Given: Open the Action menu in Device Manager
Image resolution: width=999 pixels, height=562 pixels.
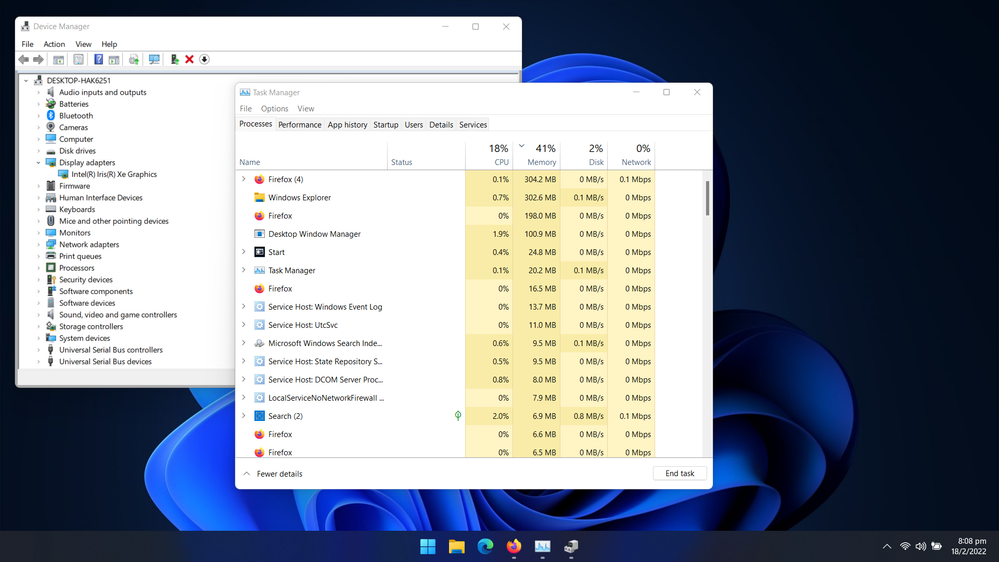Looking at the screenshot, I should (54, 44).
